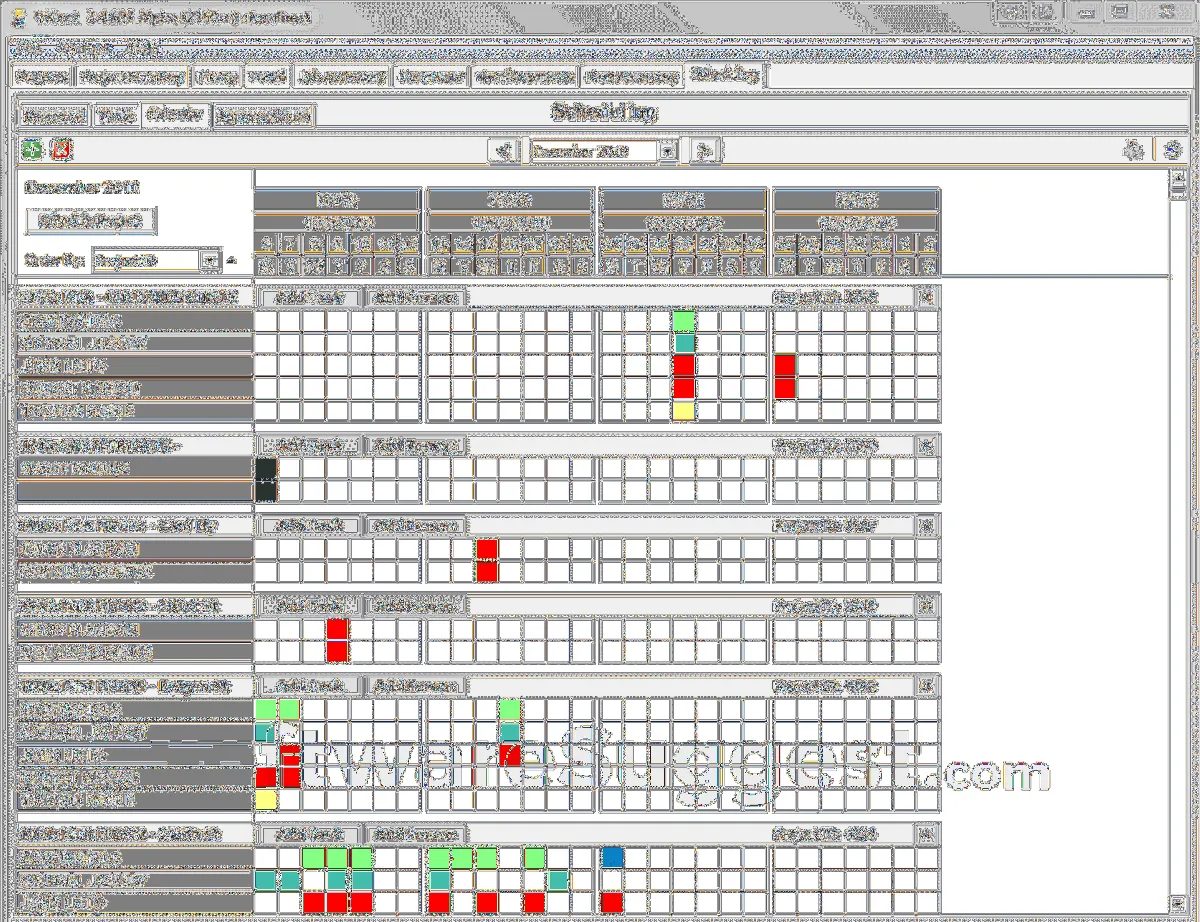Click the gear-like icon near the toolbar's right end

click(x=1133, y=150)
